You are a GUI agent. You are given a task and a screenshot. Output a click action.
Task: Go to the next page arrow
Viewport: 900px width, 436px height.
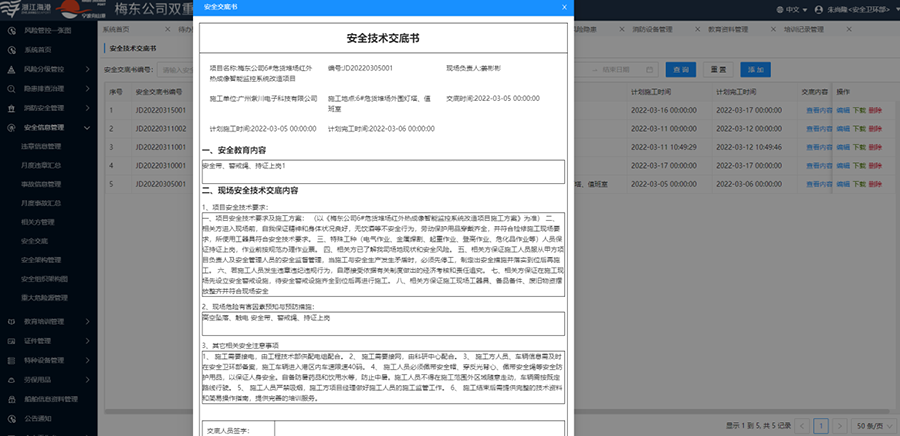click(x=840, y=426)
